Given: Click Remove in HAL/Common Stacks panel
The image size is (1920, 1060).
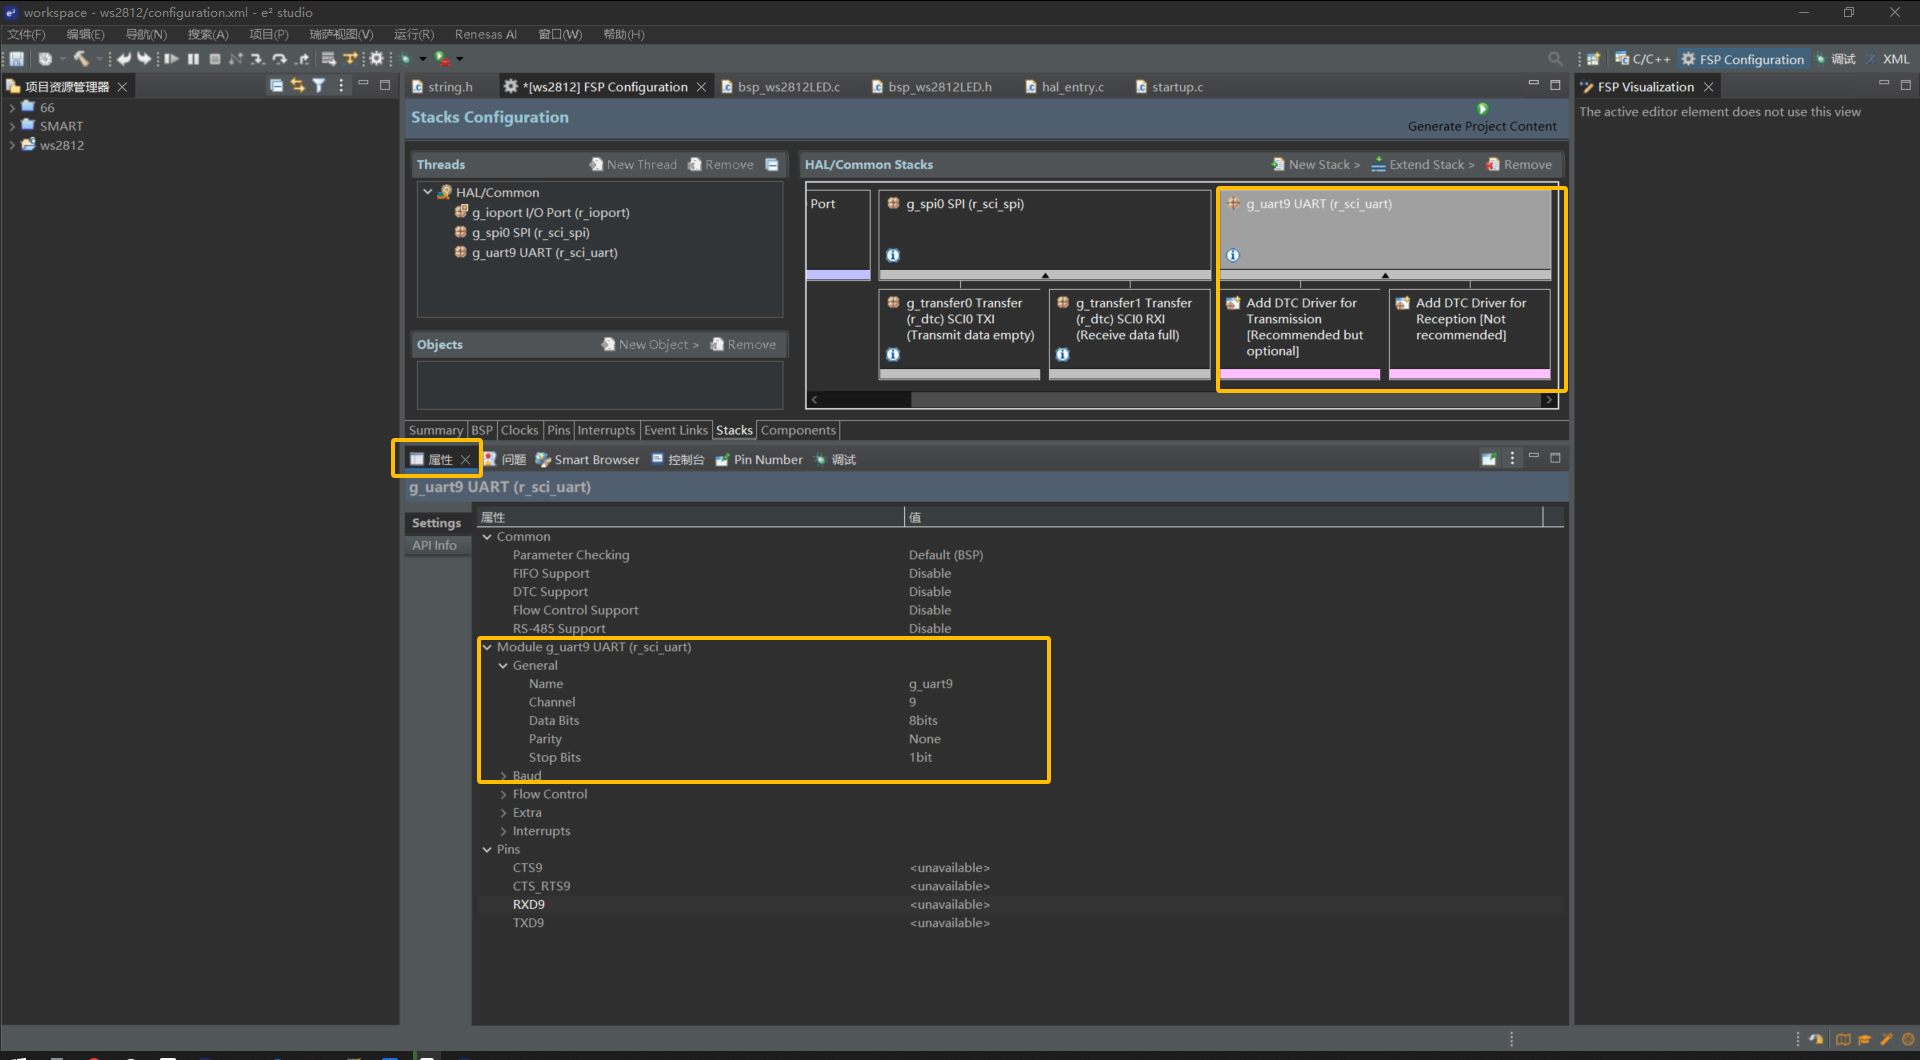Looking at the screenshot, I should 1519,165.
